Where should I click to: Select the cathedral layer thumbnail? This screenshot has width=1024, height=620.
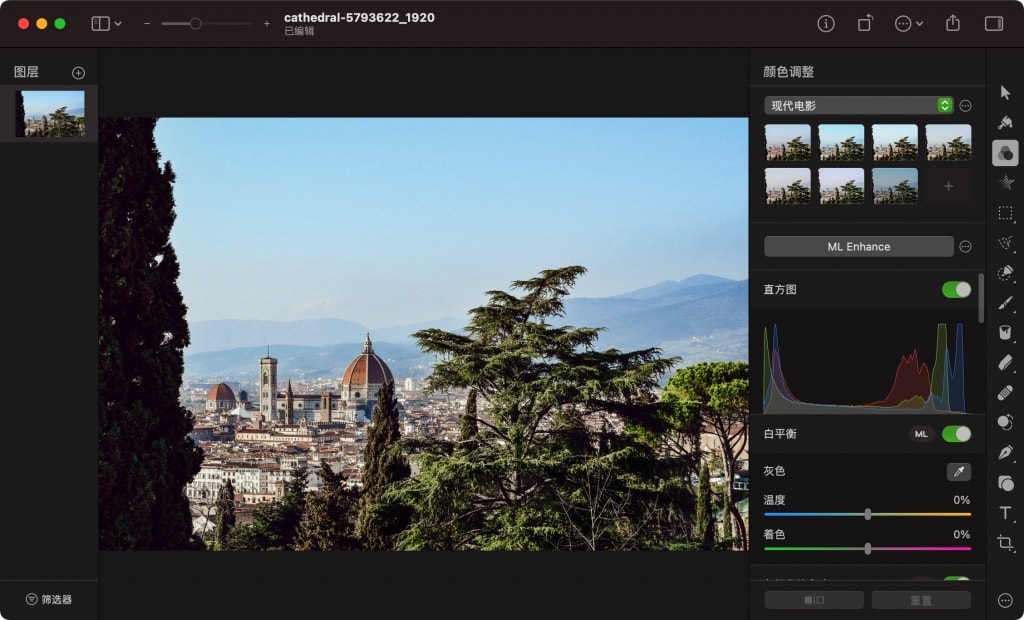pyautogui.click(x=49, y=114)
